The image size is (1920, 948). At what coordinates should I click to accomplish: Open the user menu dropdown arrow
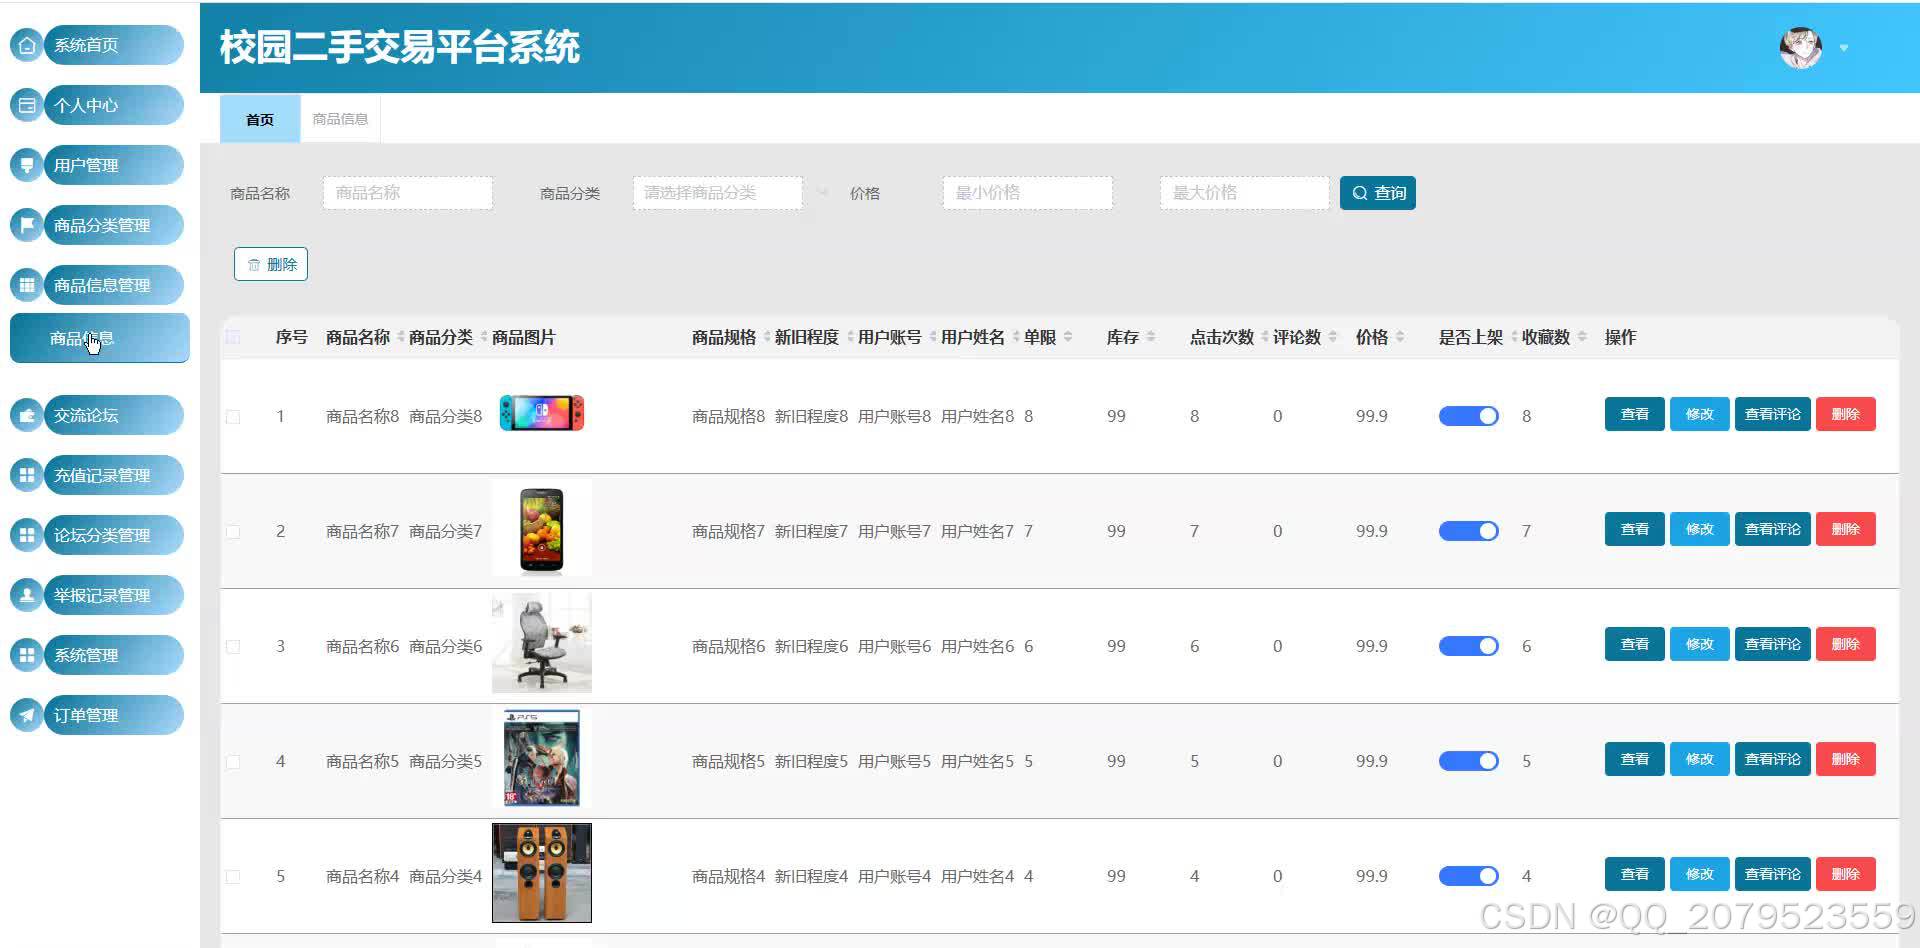click(1844, 48)
